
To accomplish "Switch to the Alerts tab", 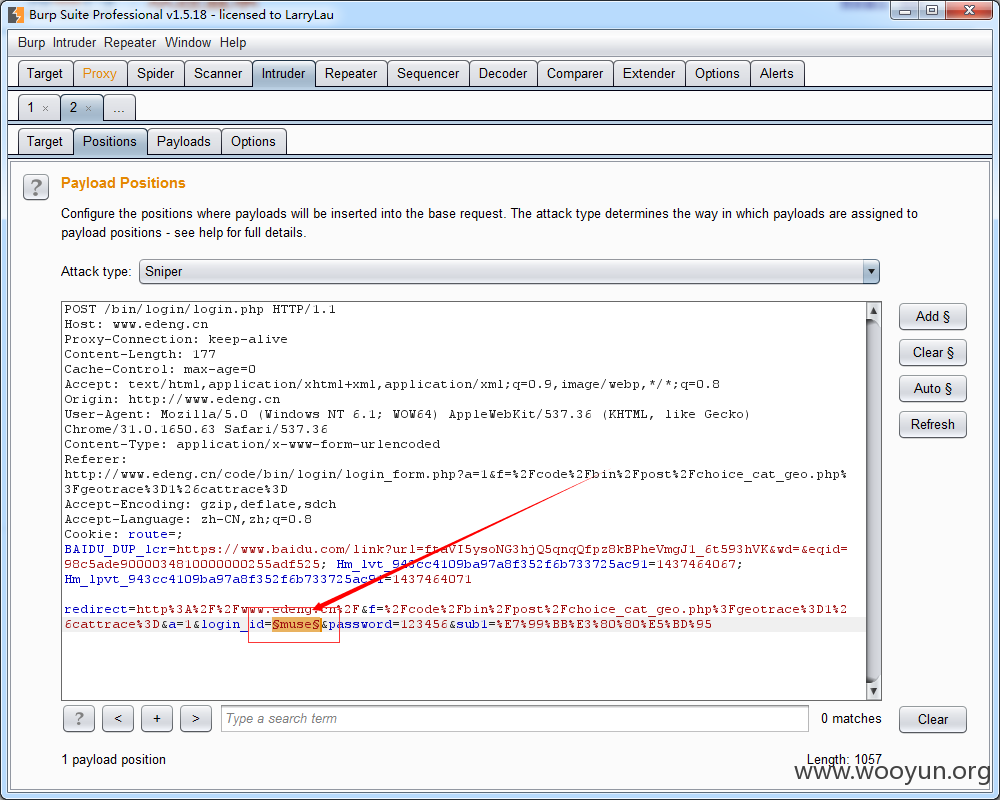I will tap(777, 73).
